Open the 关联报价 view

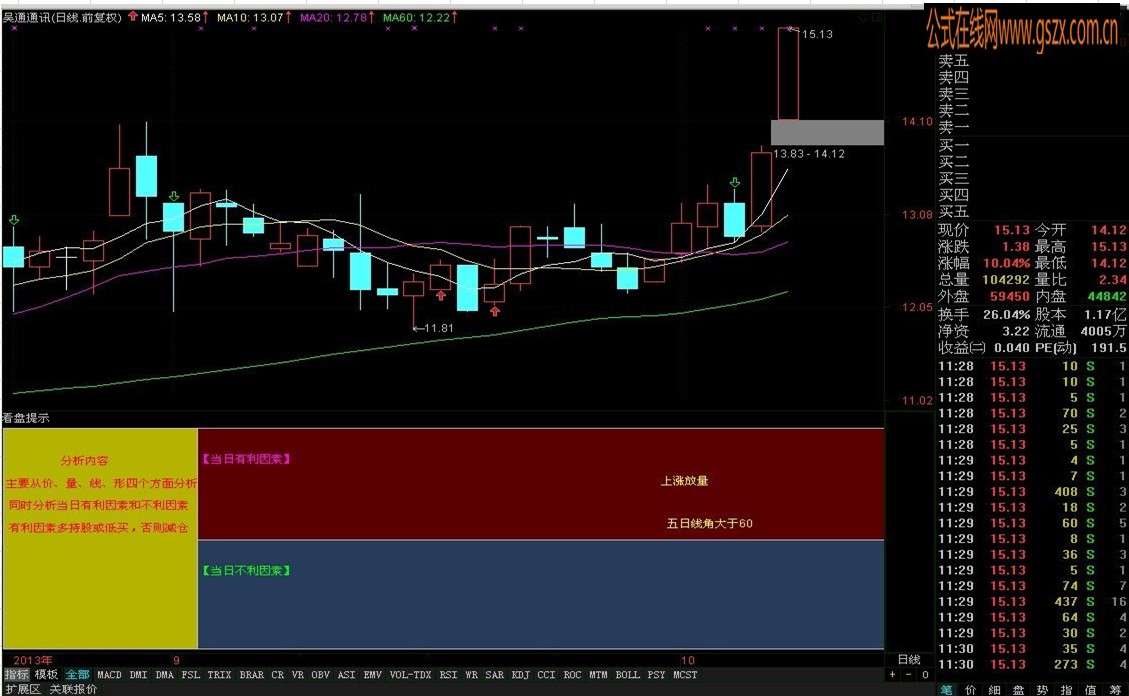(73, 689)
